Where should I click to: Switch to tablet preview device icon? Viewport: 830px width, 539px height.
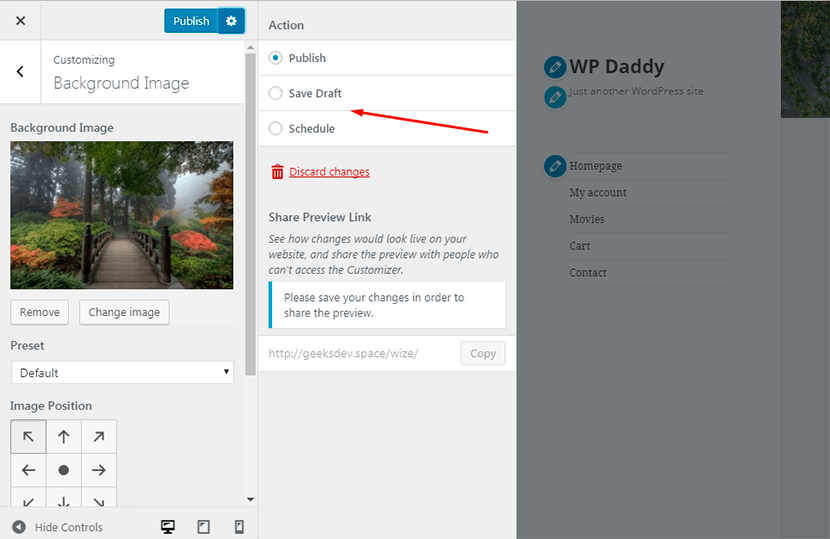coord(203,526)
